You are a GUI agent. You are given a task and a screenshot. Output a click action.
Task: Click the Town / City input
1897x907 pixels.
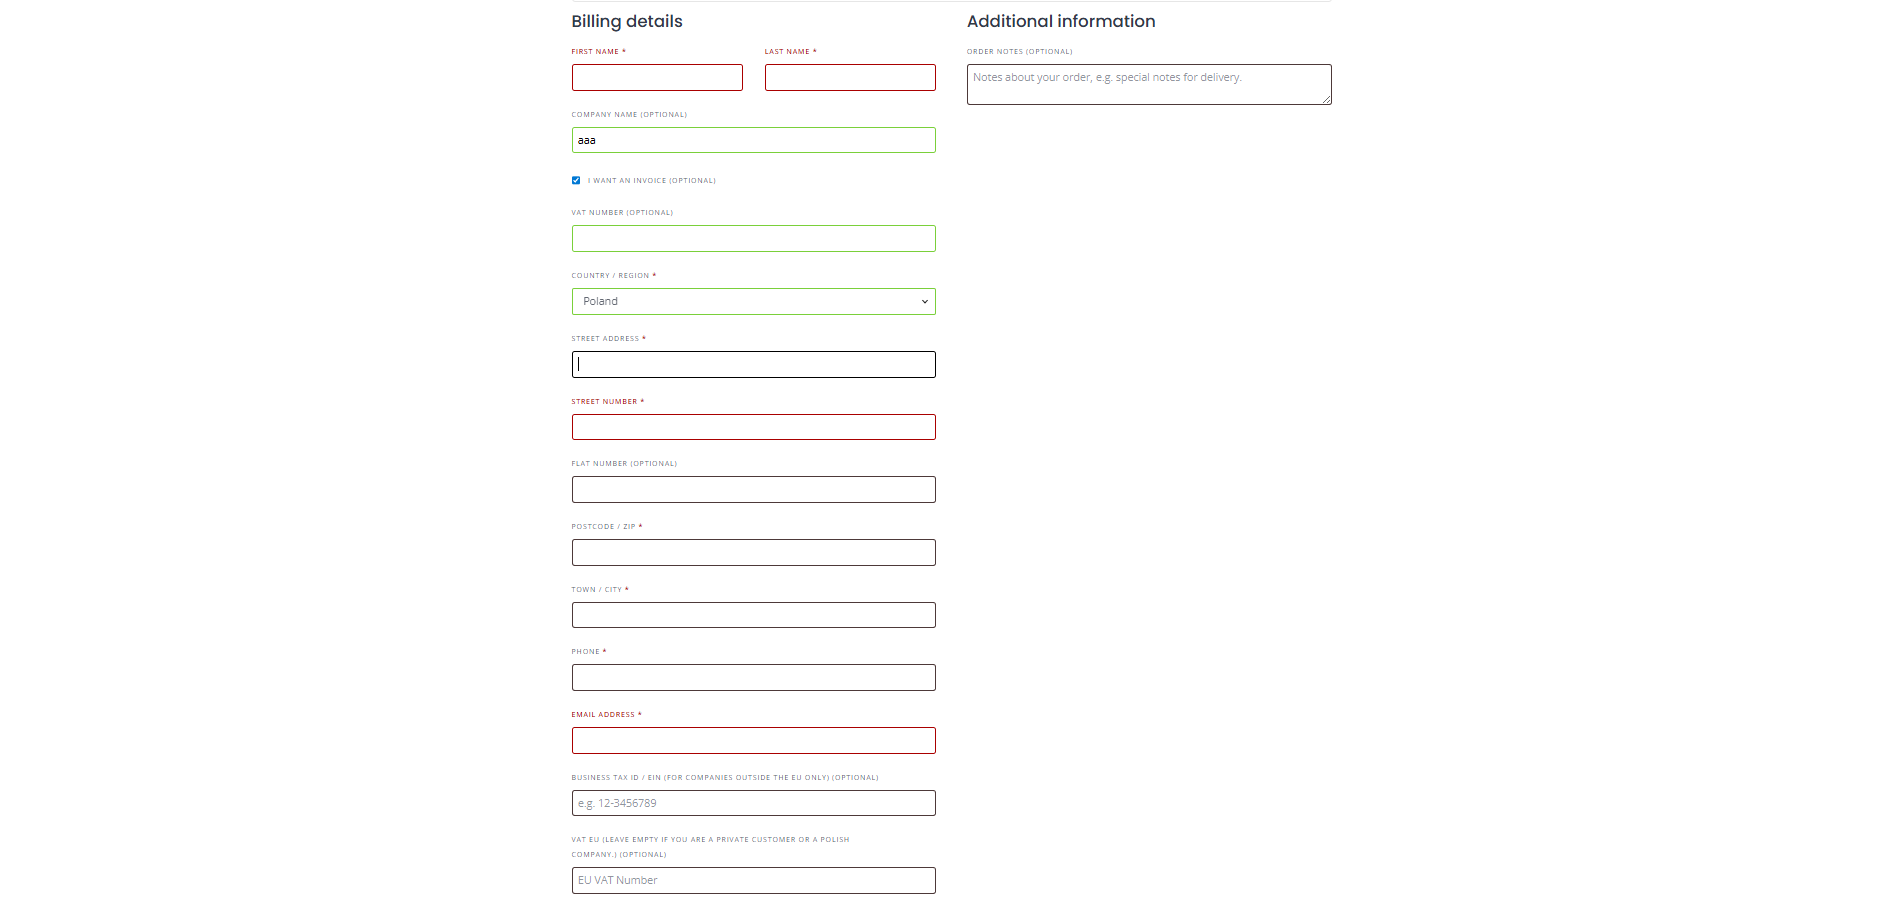coord(752,615)
